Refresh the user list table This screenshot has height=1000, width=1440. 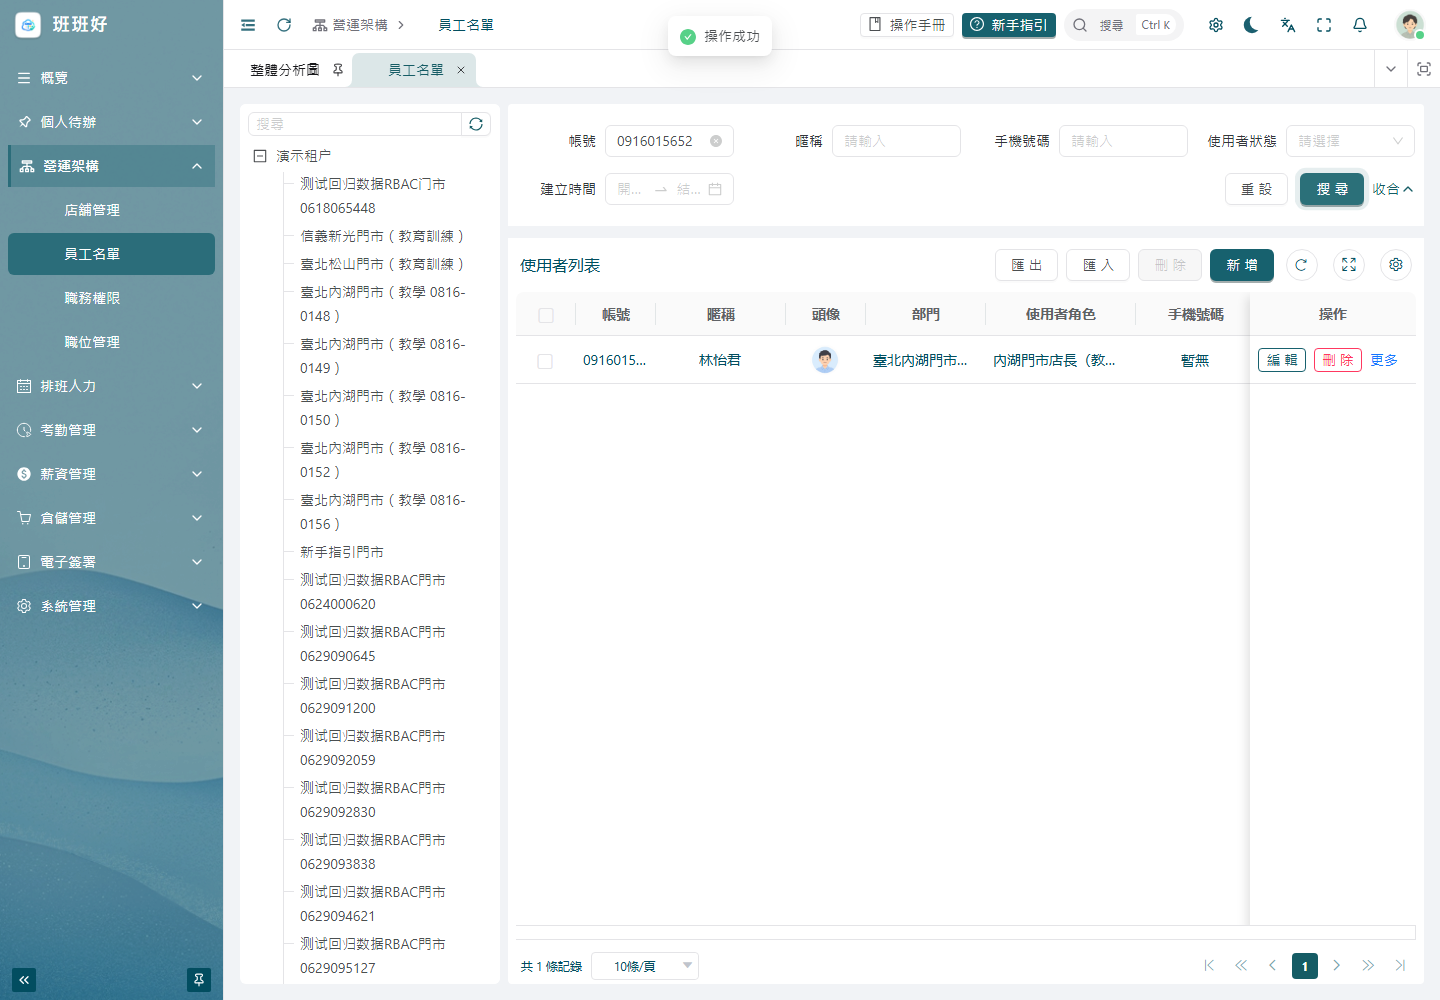click(1301, 265)
